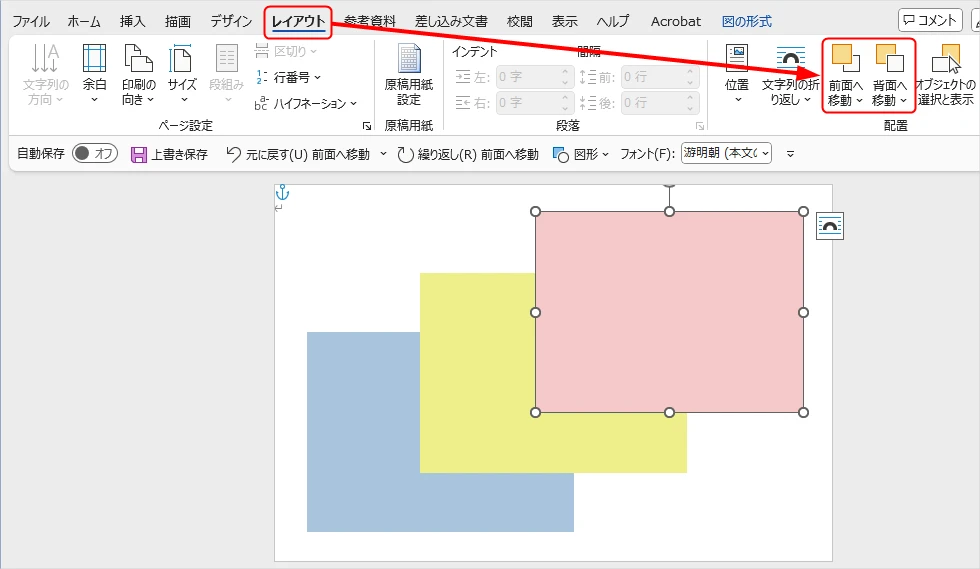Click the anchor icon on the page
This screenshot has height=569, width=980.
click(282, 192)
